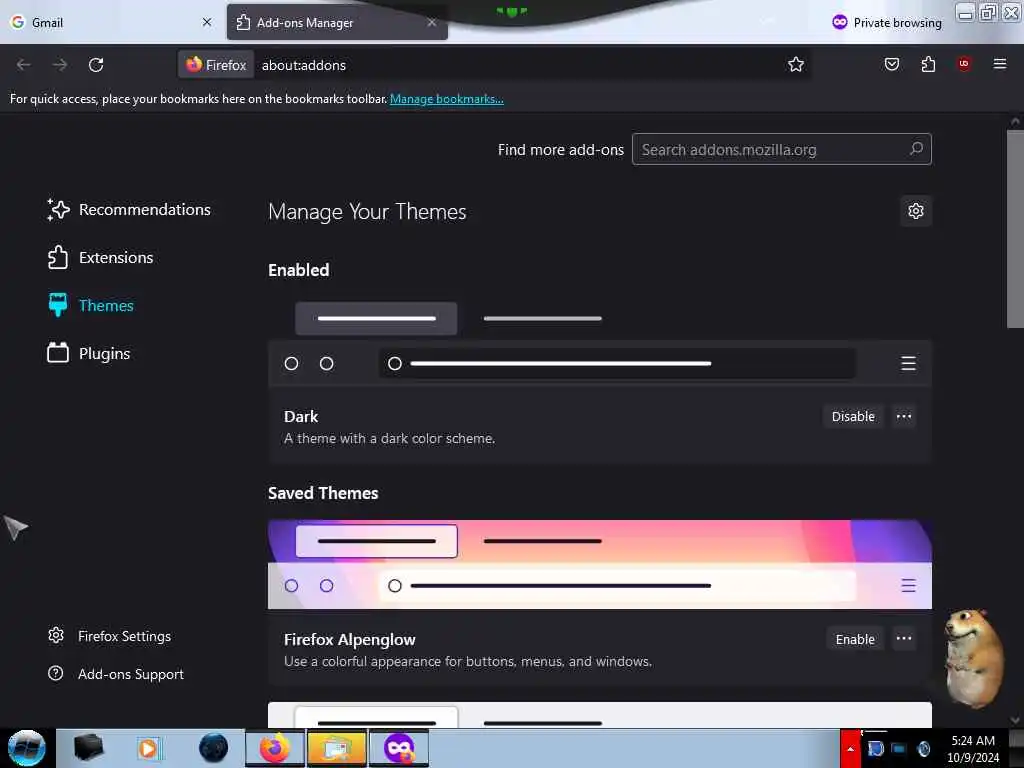Open the Firefox application hamburger menu

999,64
